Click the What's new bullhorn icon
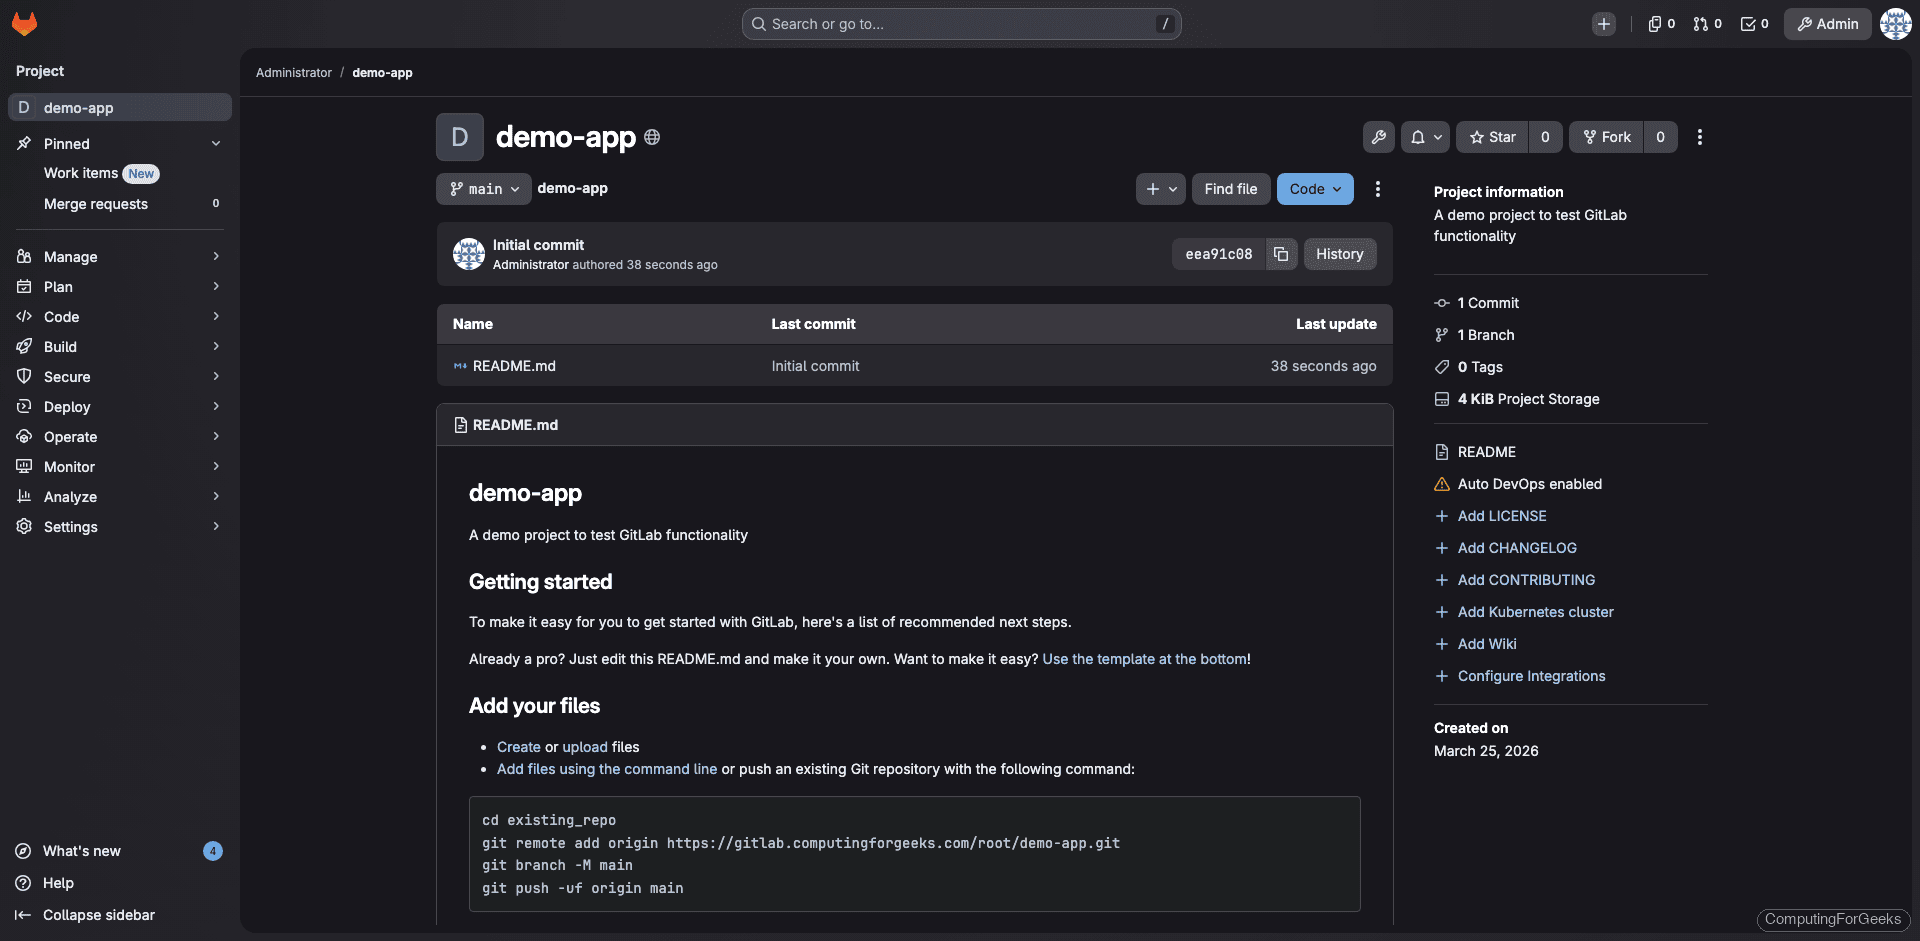1920x941 pixels. pos(23,851)
